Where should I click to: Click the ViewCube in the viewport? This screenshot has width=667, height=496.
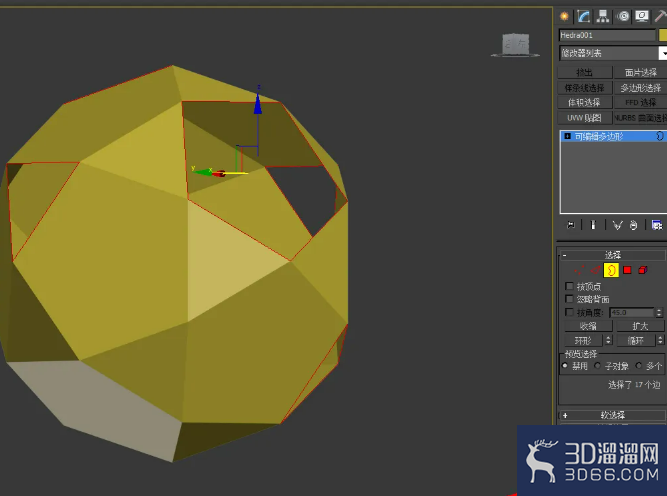[x=516, y=45]
